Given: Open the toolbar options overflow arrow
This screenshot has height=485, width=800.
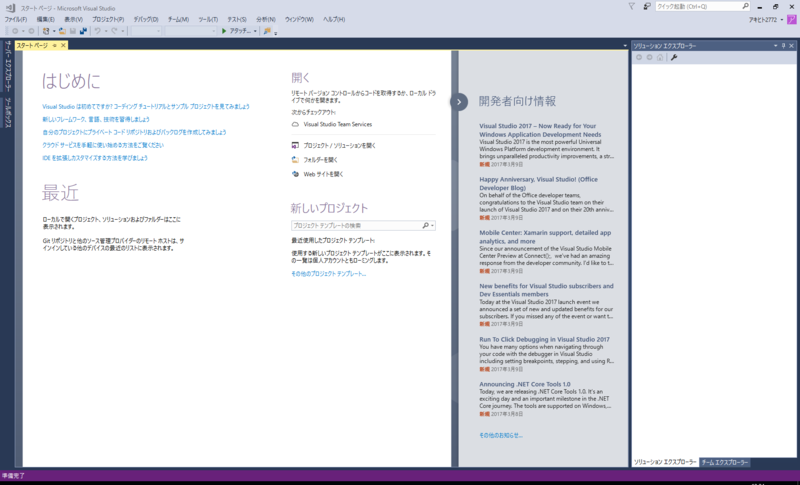Looking at the screenshot, I should (x=276, y=33).
